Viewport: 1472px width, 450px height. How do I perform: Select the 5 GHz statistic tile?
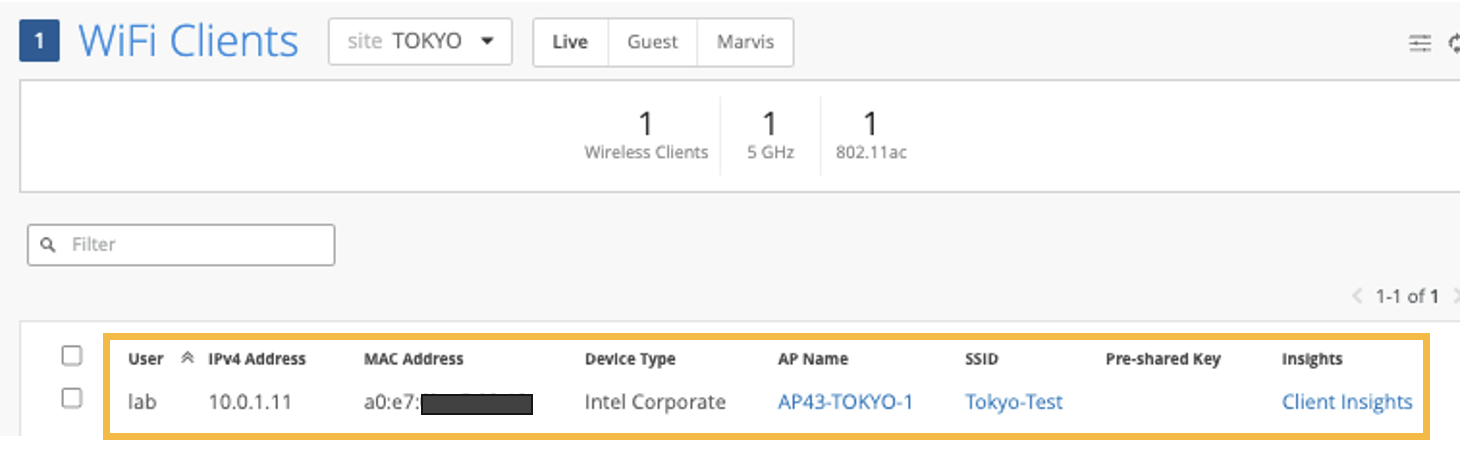(770, 136)
